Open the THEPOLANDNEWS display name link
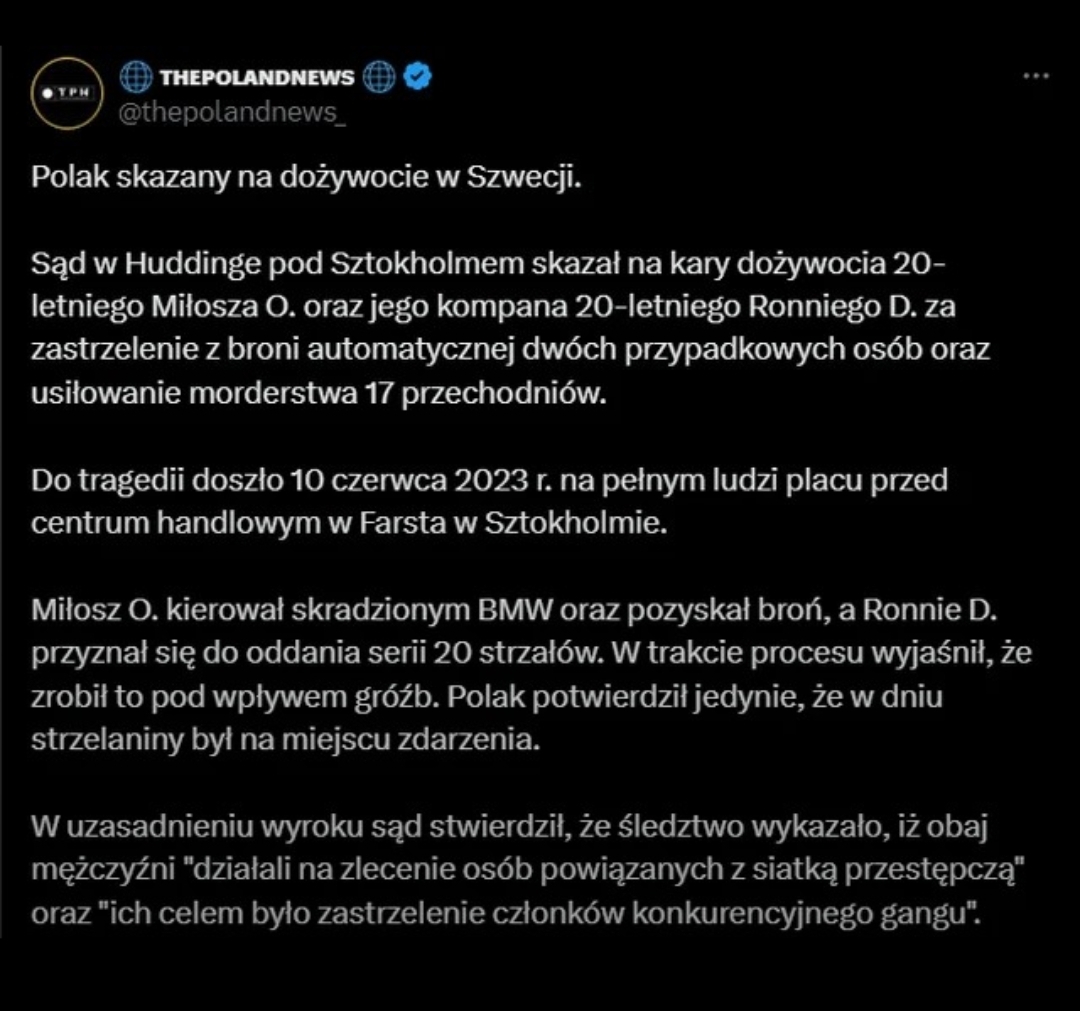 tap(257, 78)
